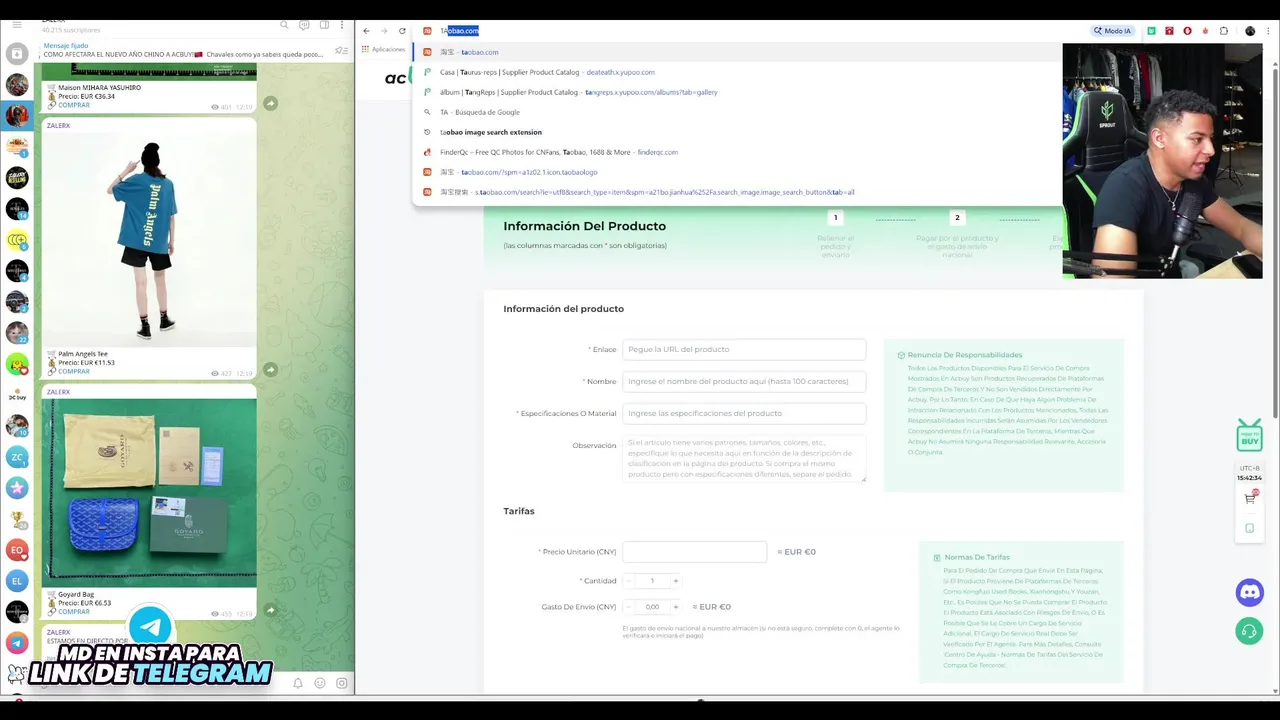
Task: Open green BUY floating widget
Action: (1249, 436)
